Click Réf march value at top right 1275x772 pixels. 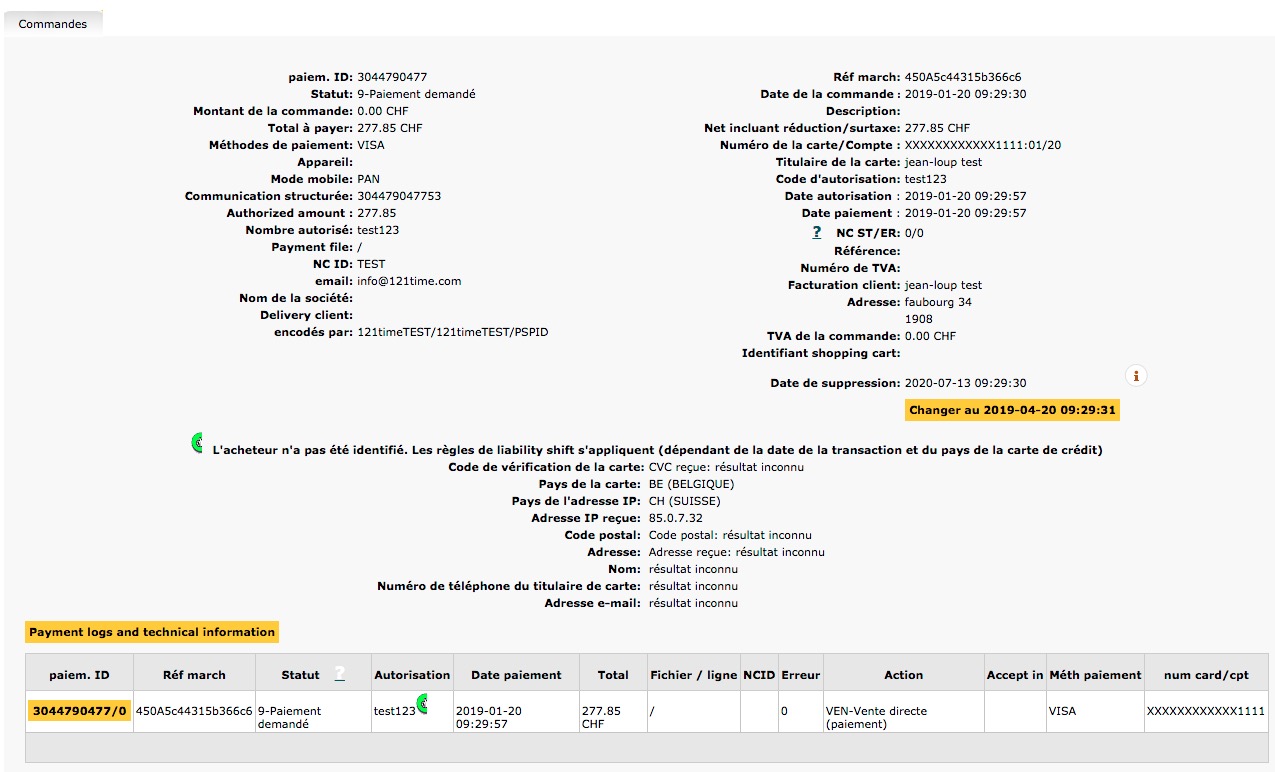pos(963,77)
